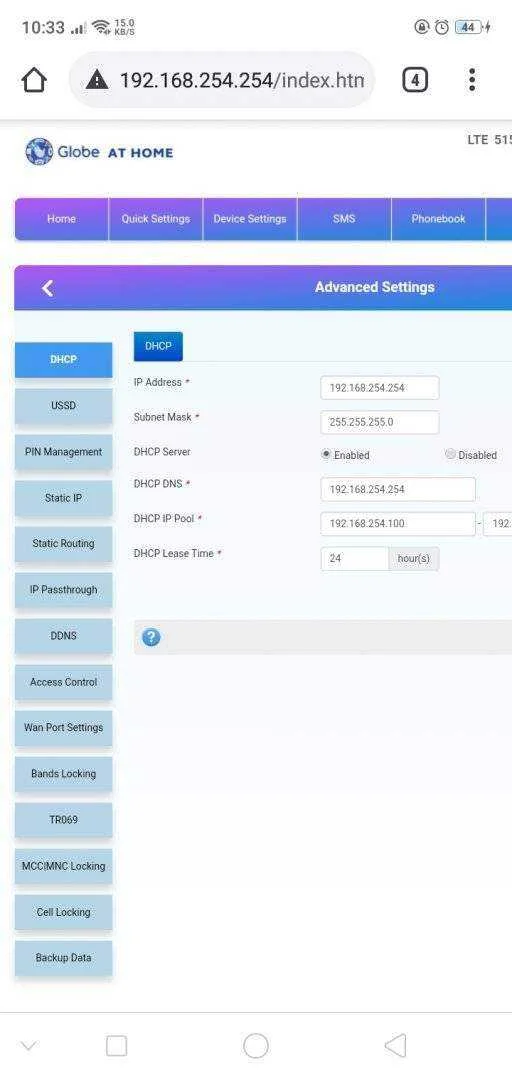
Task: Tap the Android recent apps square
Action: click(x=116, y=1046)
